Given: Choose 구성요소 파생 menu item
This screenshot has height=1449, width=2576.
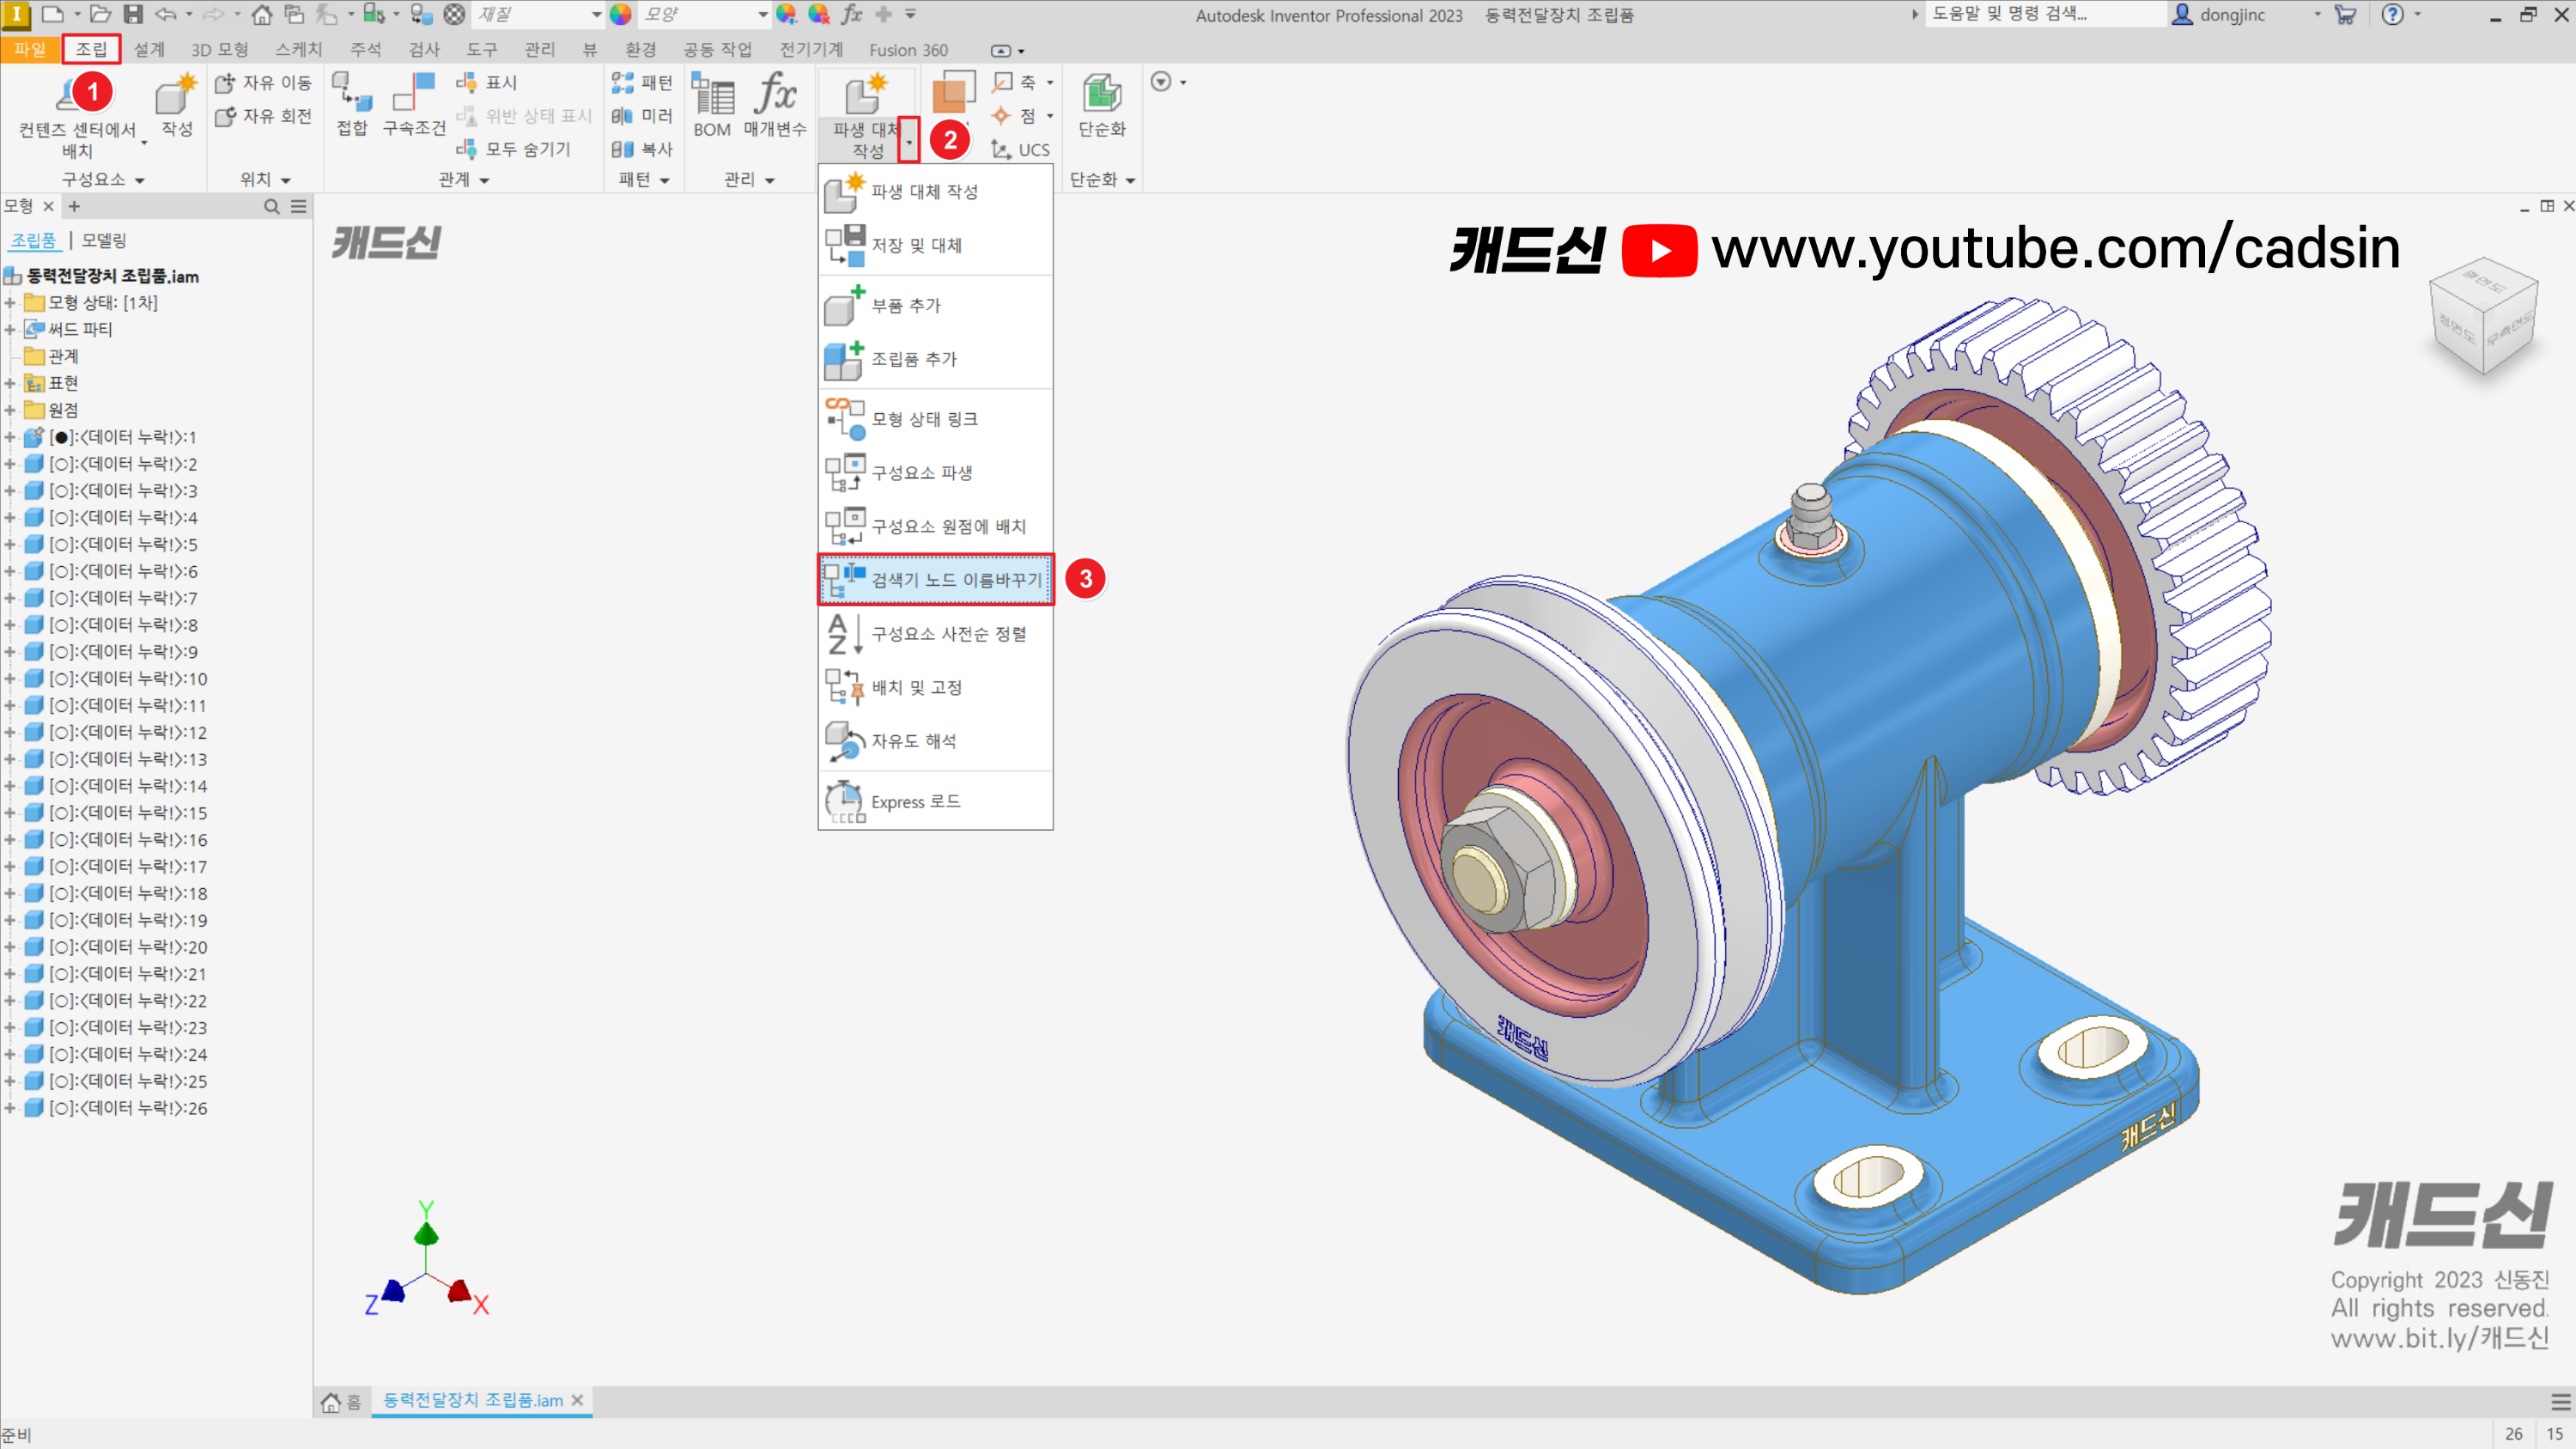Looking at the screenshot, I should pyautogui.click(x=935, y=473).
